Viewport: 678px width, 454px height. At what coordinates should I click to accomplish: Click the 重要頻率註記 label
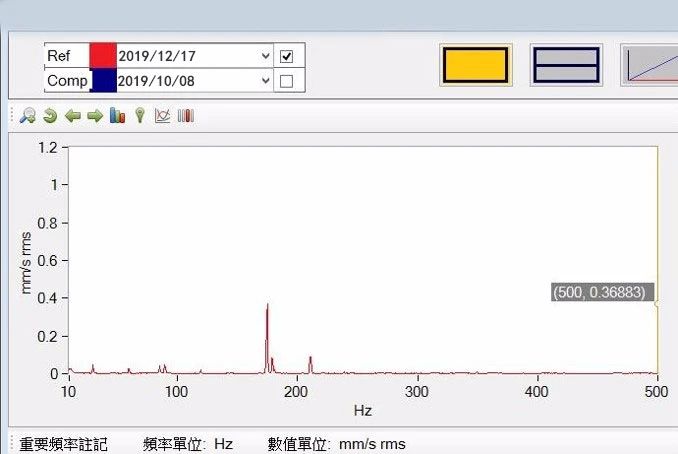[x=64, y=444]
